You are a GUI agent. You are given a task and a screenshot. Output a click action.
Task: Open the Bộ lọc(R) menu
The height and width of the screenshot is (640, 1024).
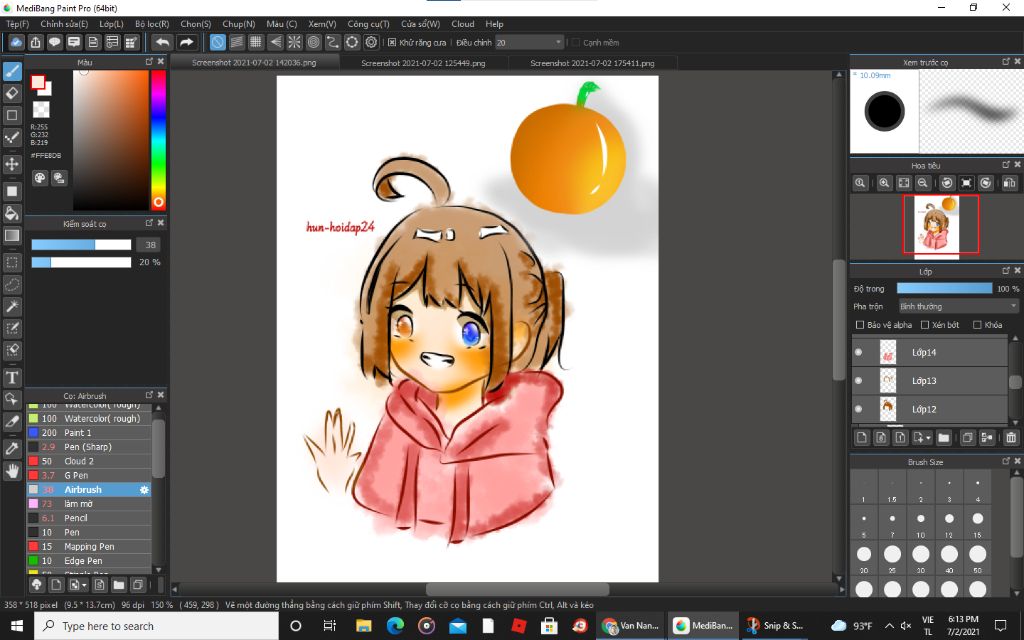click(x=152, y=24)
